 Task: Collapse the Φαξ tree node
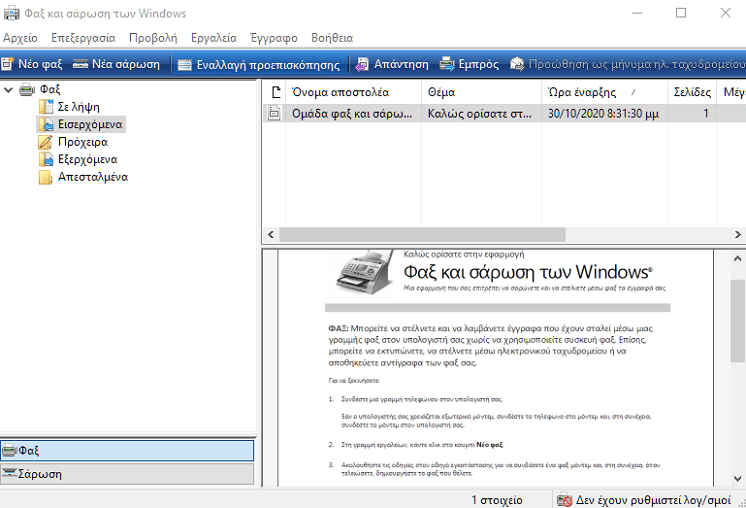pos(8,89)
